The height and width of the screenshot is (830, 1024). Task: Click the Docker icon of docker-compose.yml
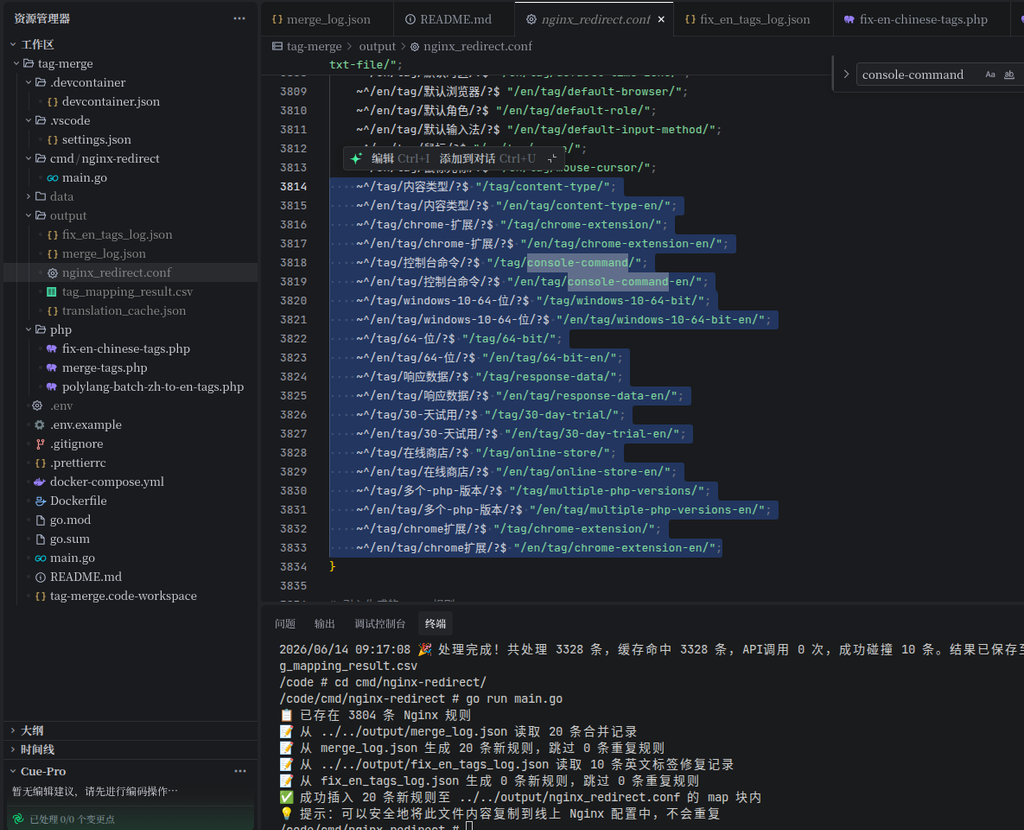(x=40, y=482)
